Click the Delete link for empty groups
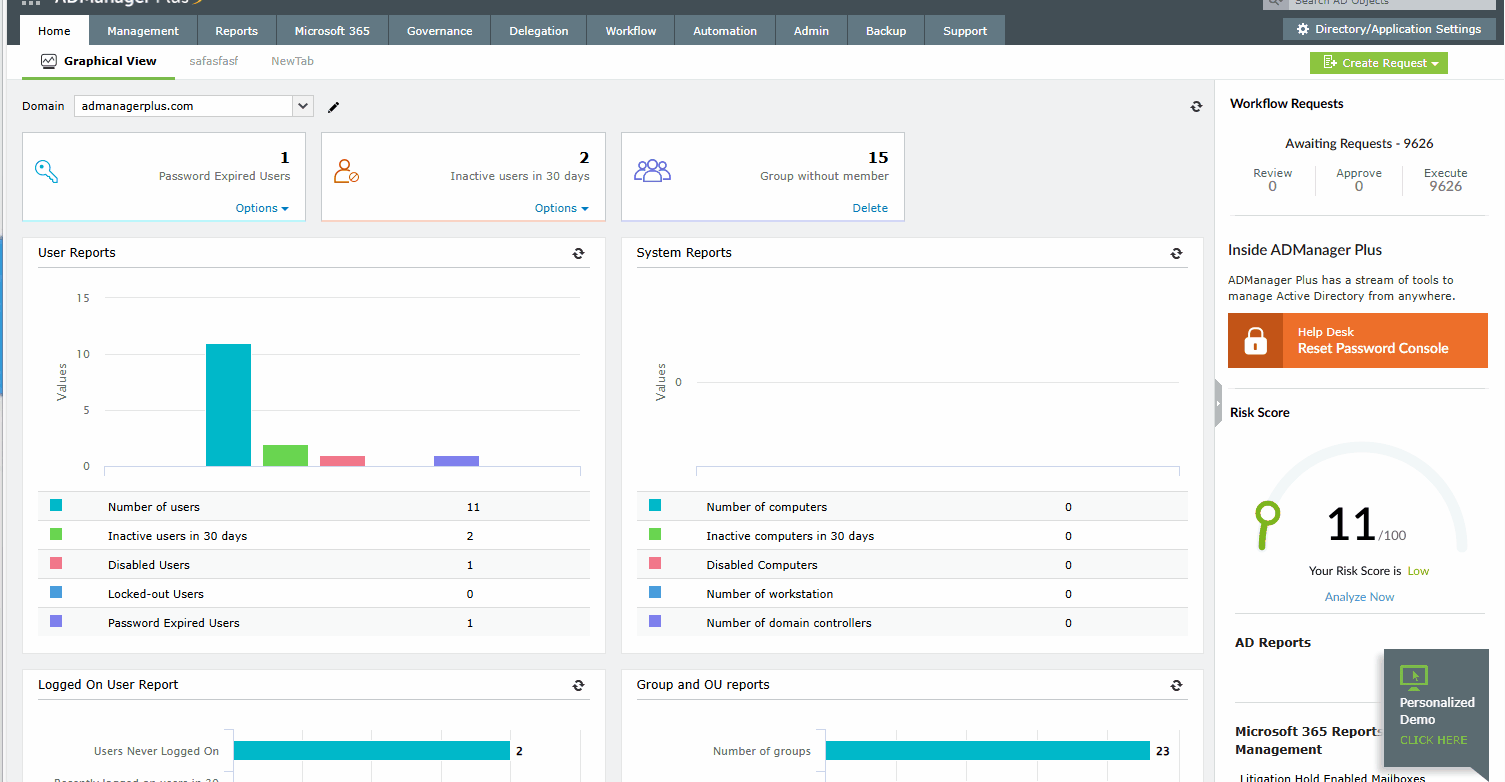Image resolution: width=1505 pixels, height=782 pixels. [x=870, y=208]
